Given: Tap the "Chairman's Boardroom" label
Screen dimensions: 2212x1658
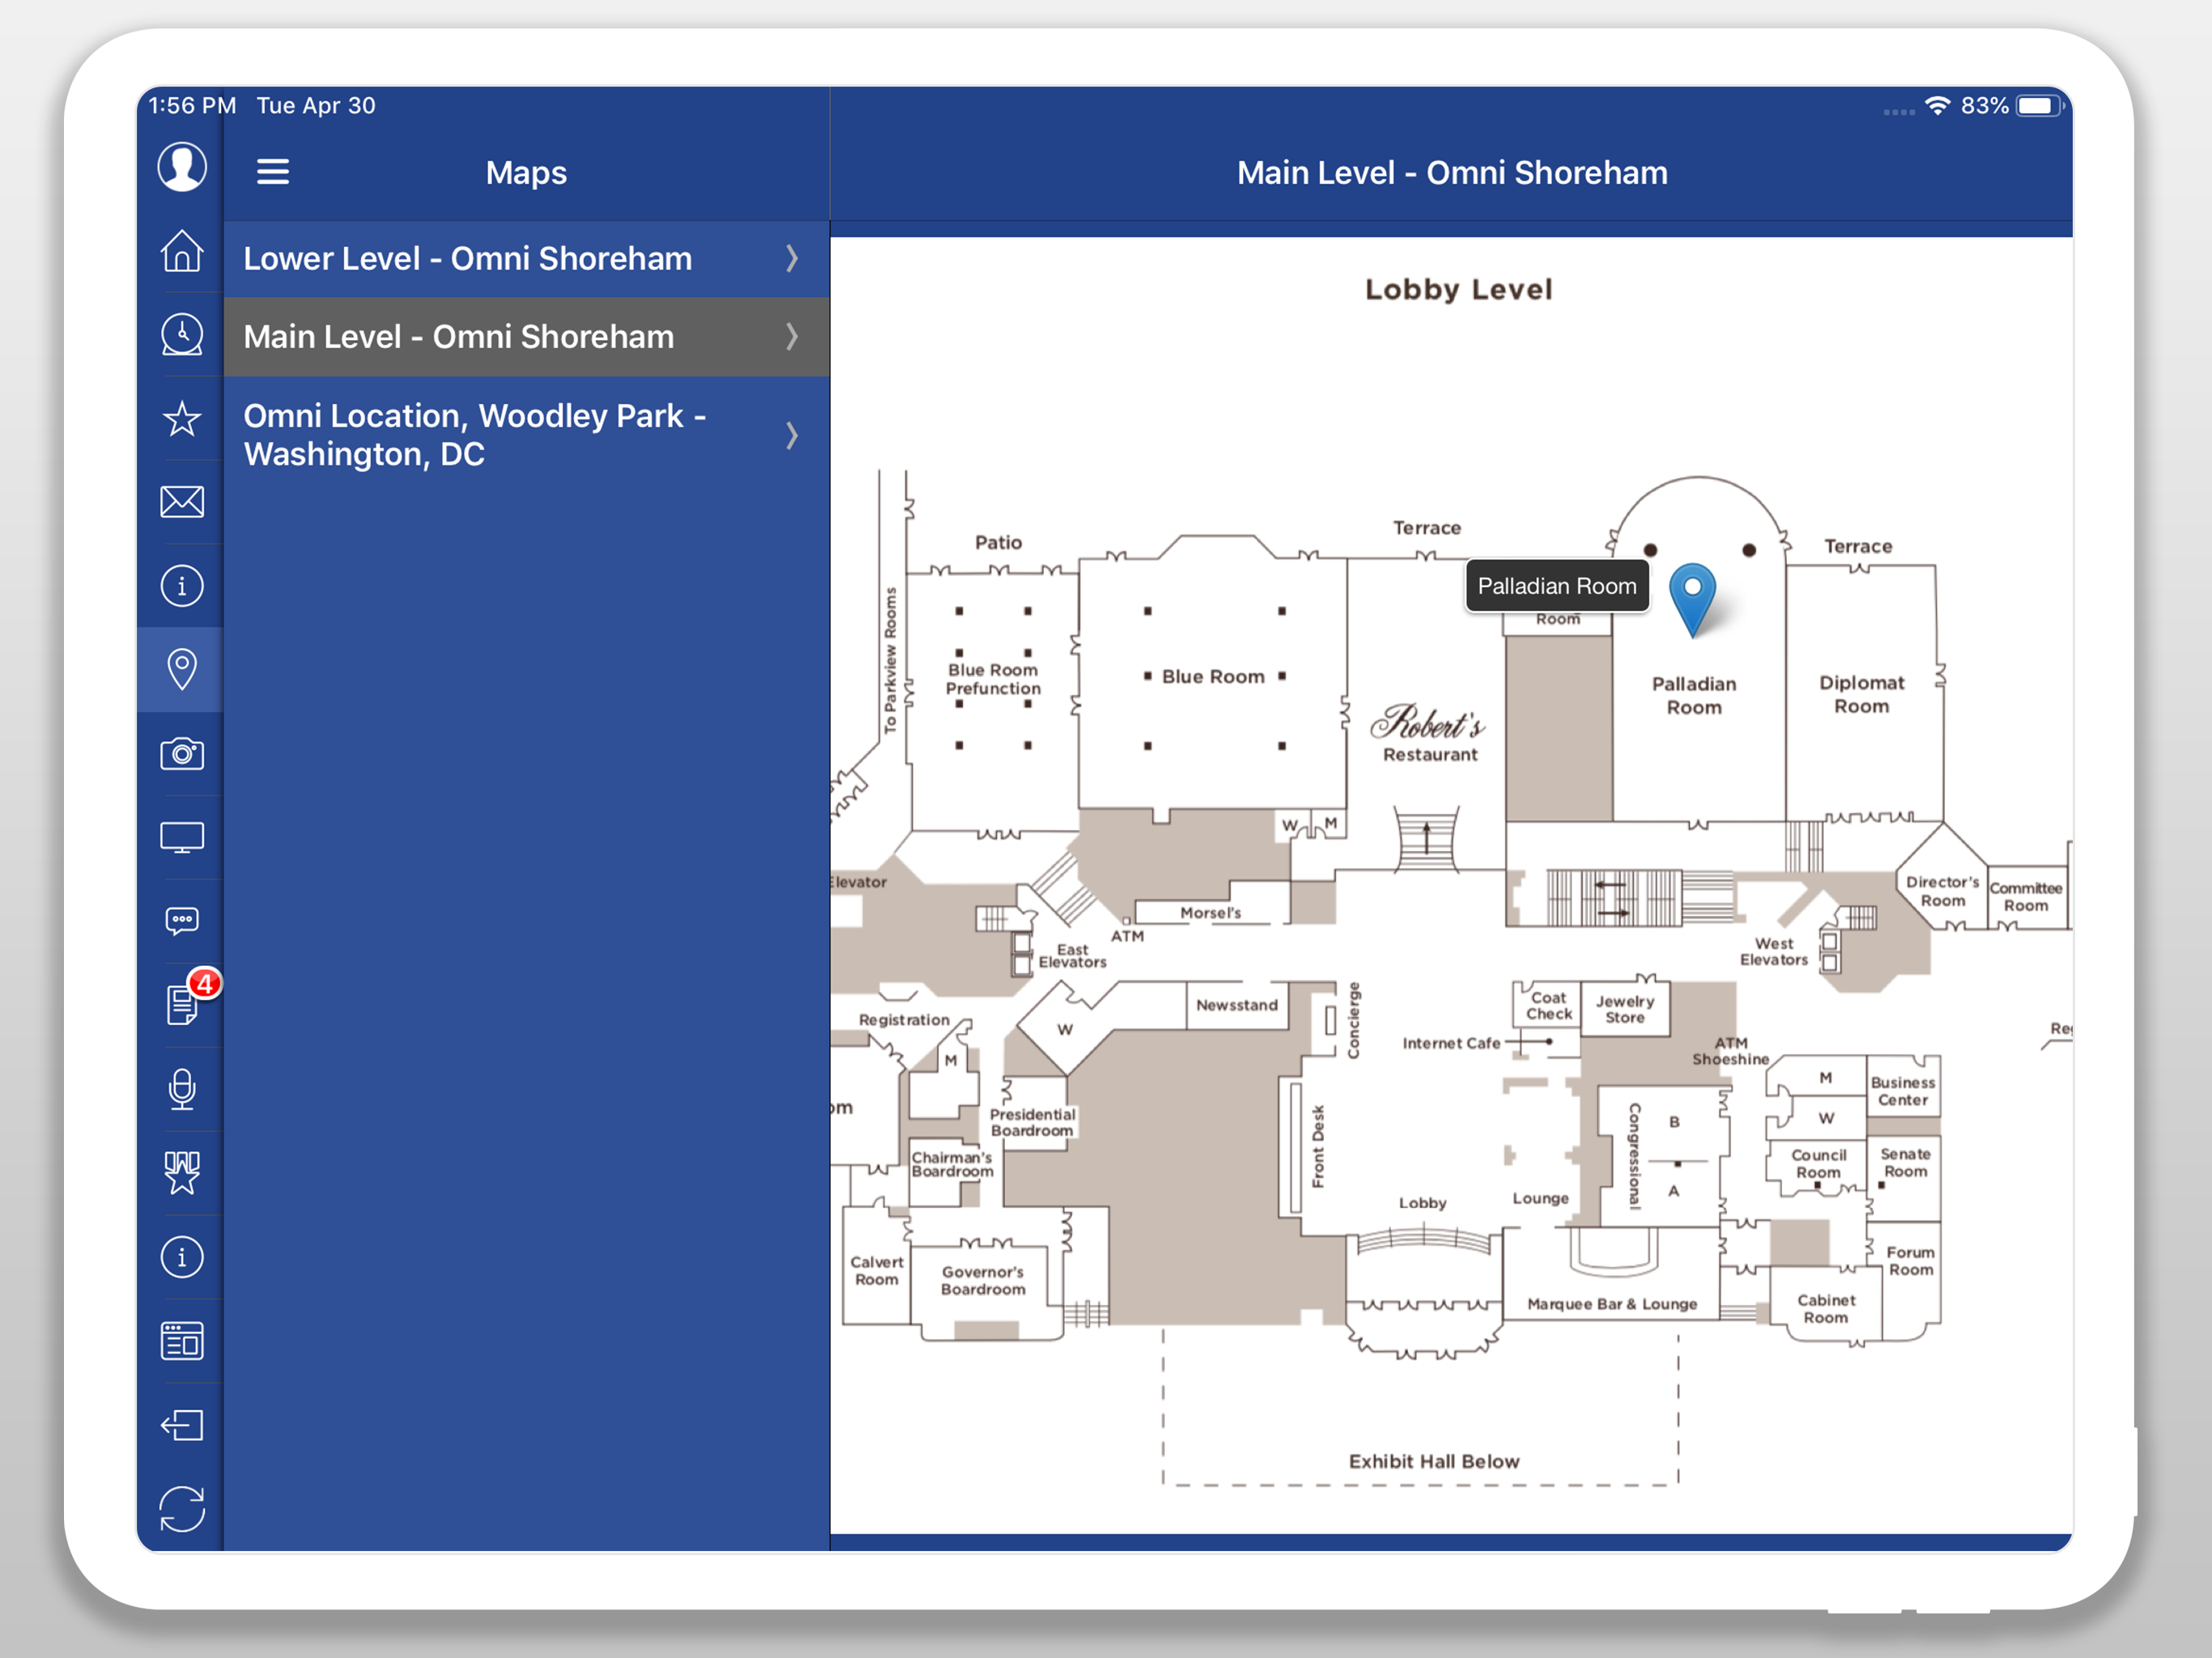Looking at the screenshot, I should click(x=952, y=1163).
